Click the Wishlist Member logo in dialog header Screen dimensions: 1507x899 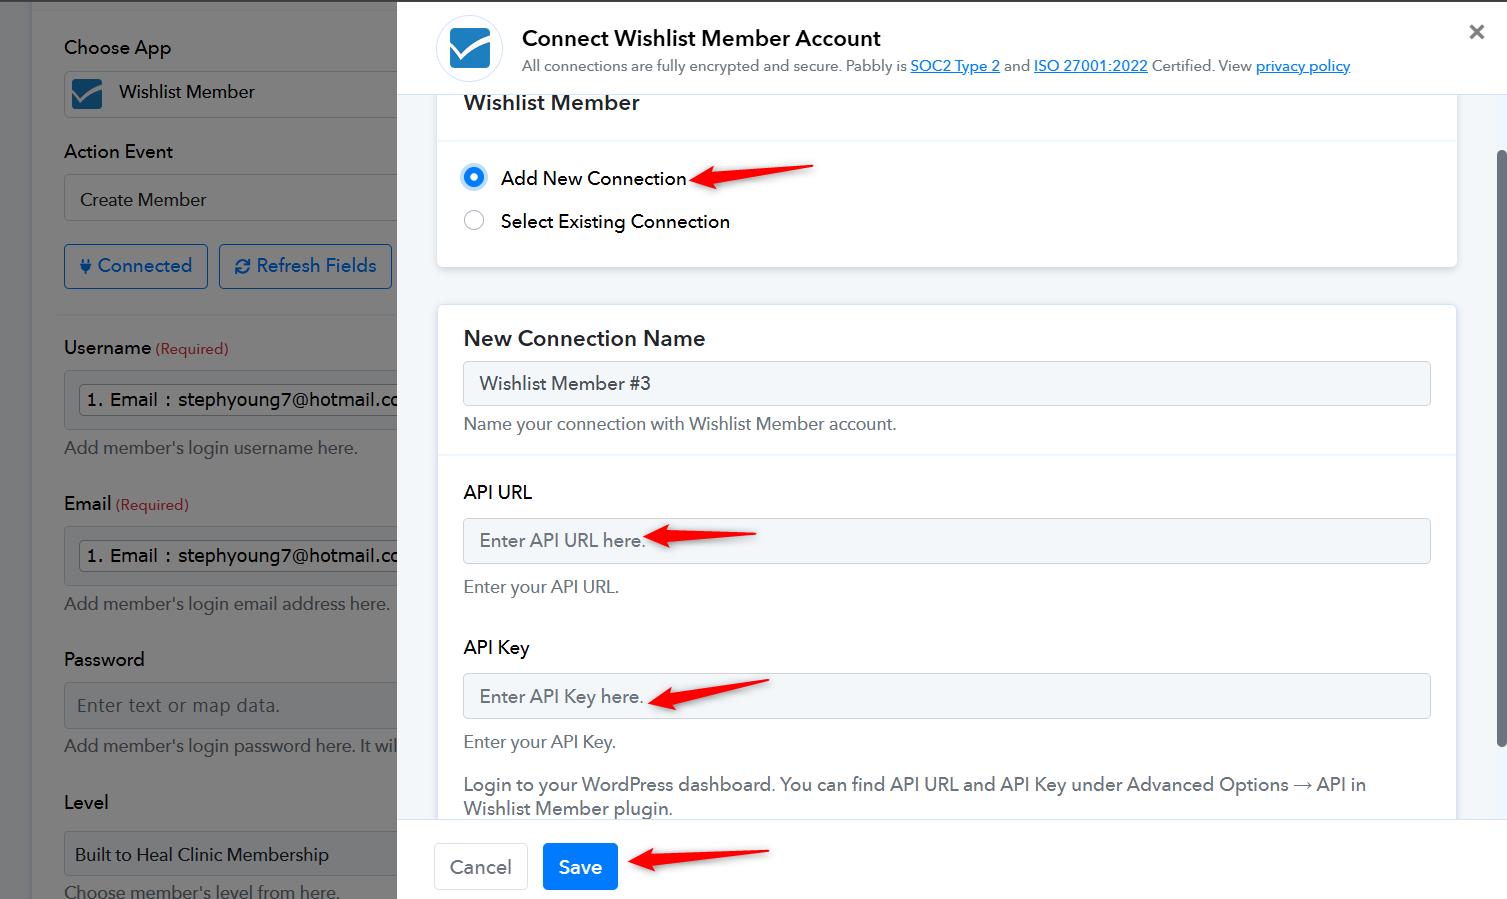(469, 48)
